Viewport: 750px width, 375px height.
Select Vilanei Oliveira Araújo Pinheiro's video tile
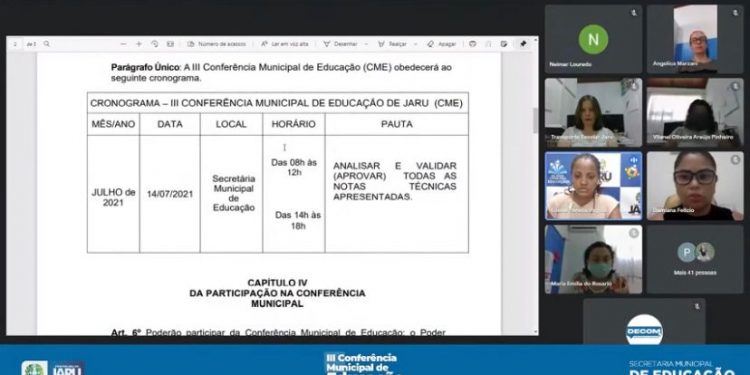pyautogui.click(x=695, y=112)
